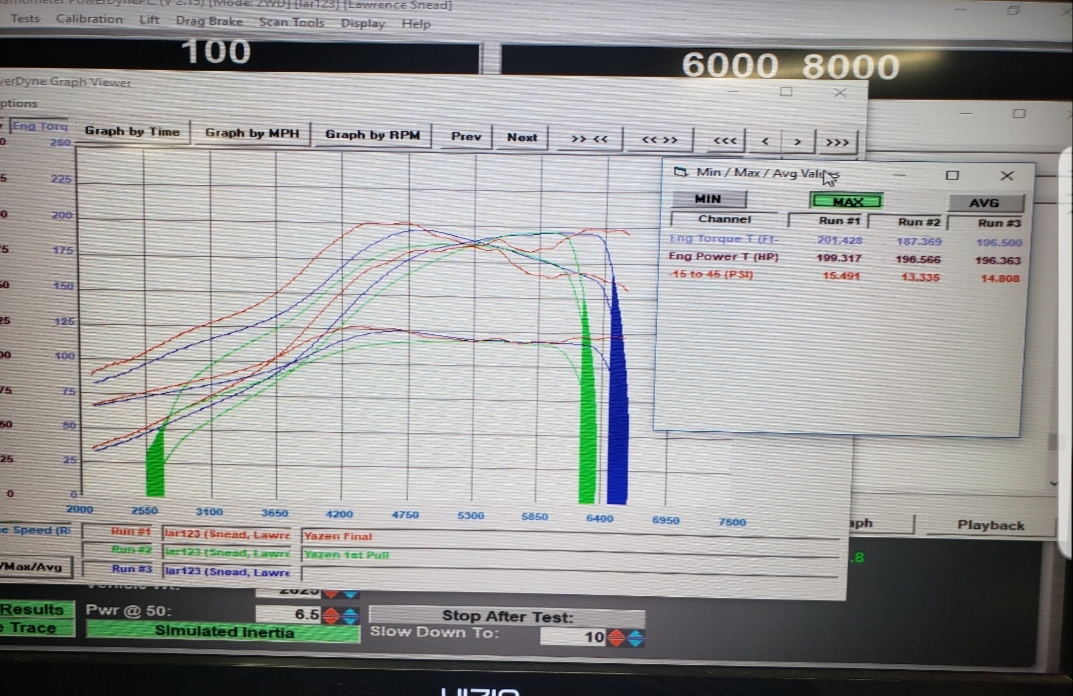Open the Options menu in Graph Viewer
Viewport: 1073px width, 696px height.
click(18, 103)
